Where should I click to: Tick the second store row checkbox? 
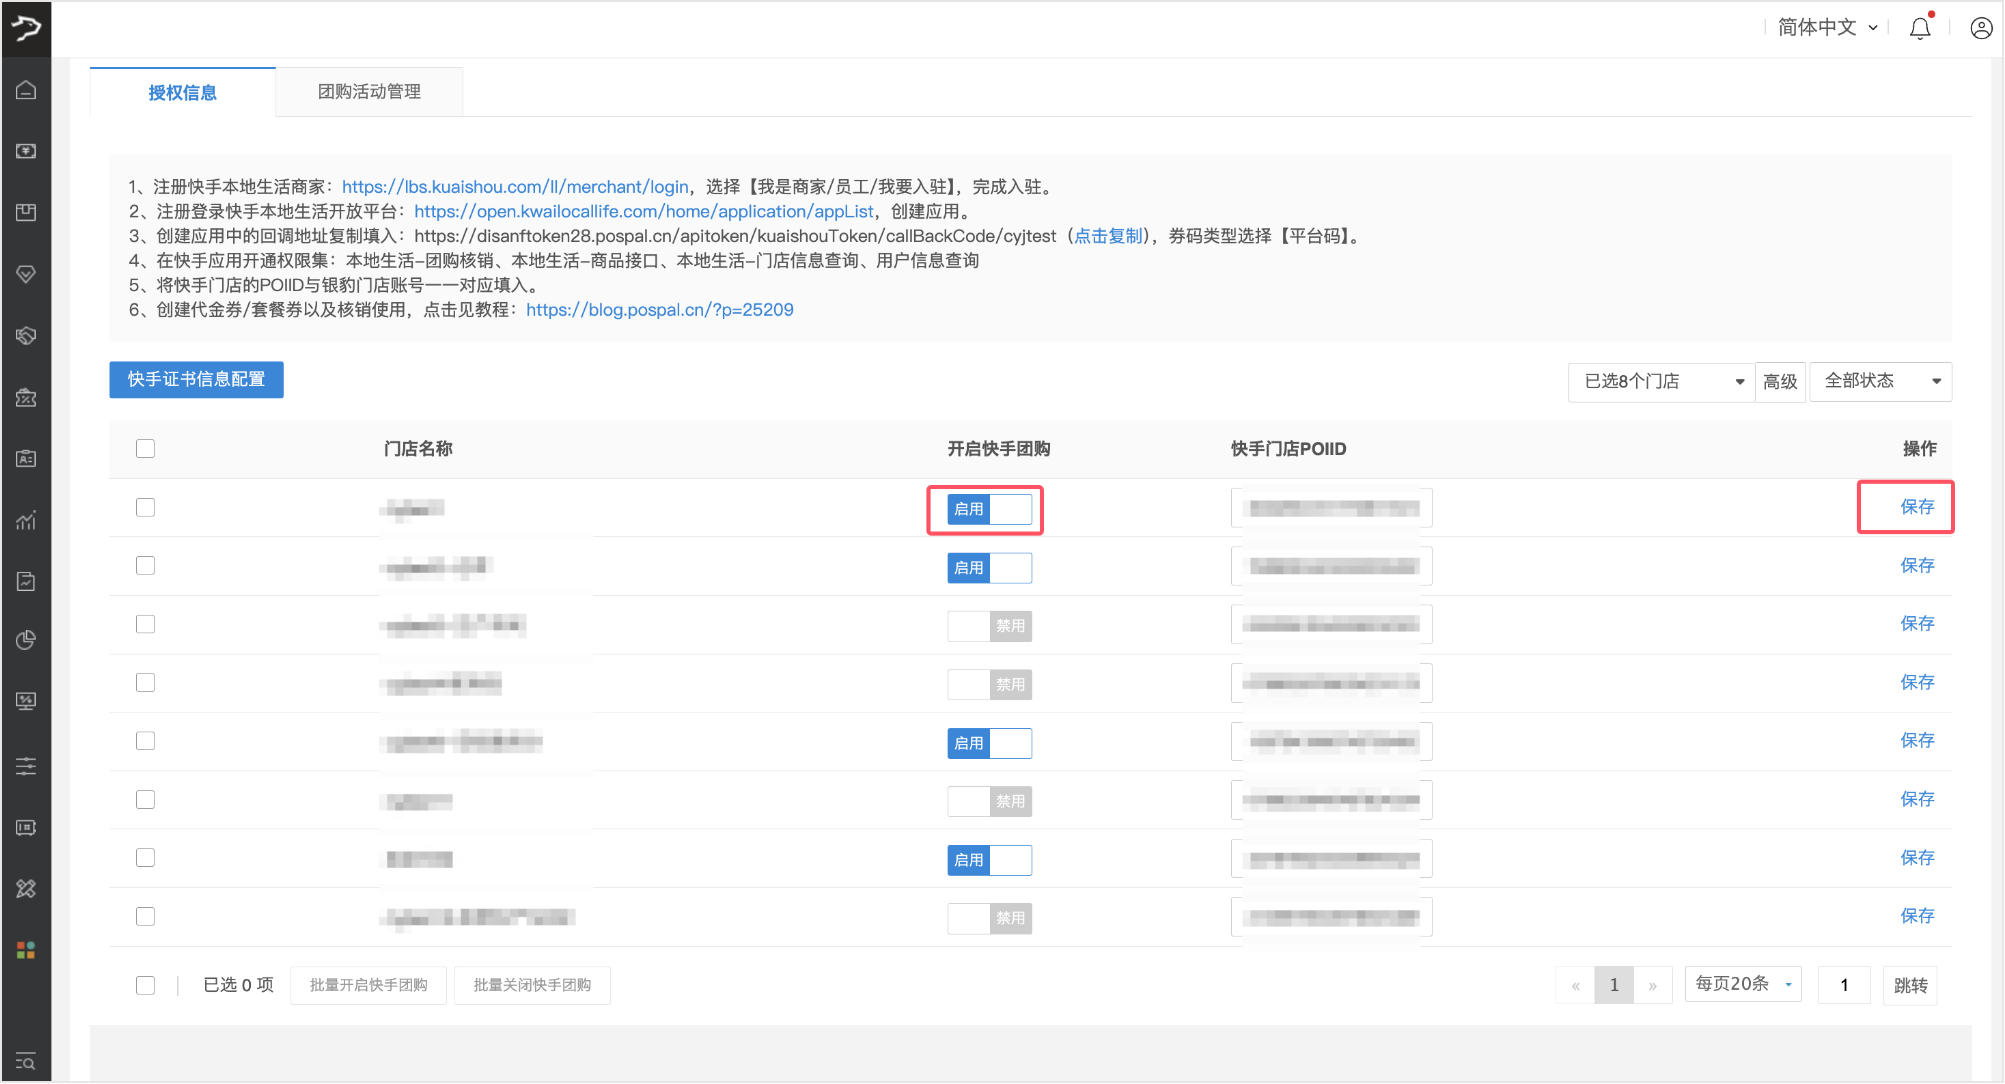click(146, 566)
